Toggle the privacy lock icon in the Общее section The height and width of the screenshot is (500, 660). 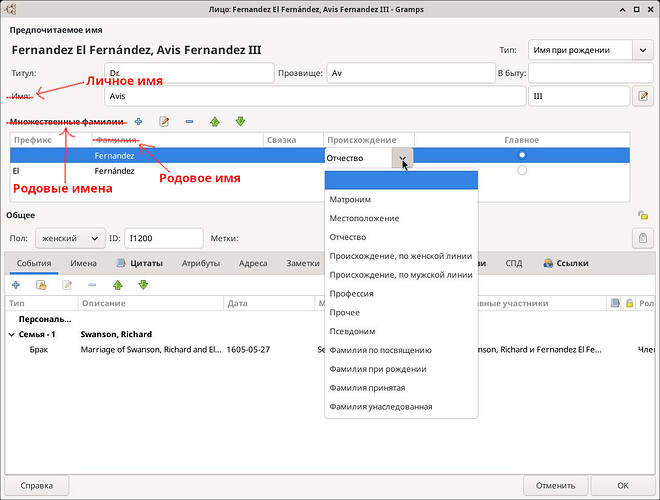click(643, 215)
